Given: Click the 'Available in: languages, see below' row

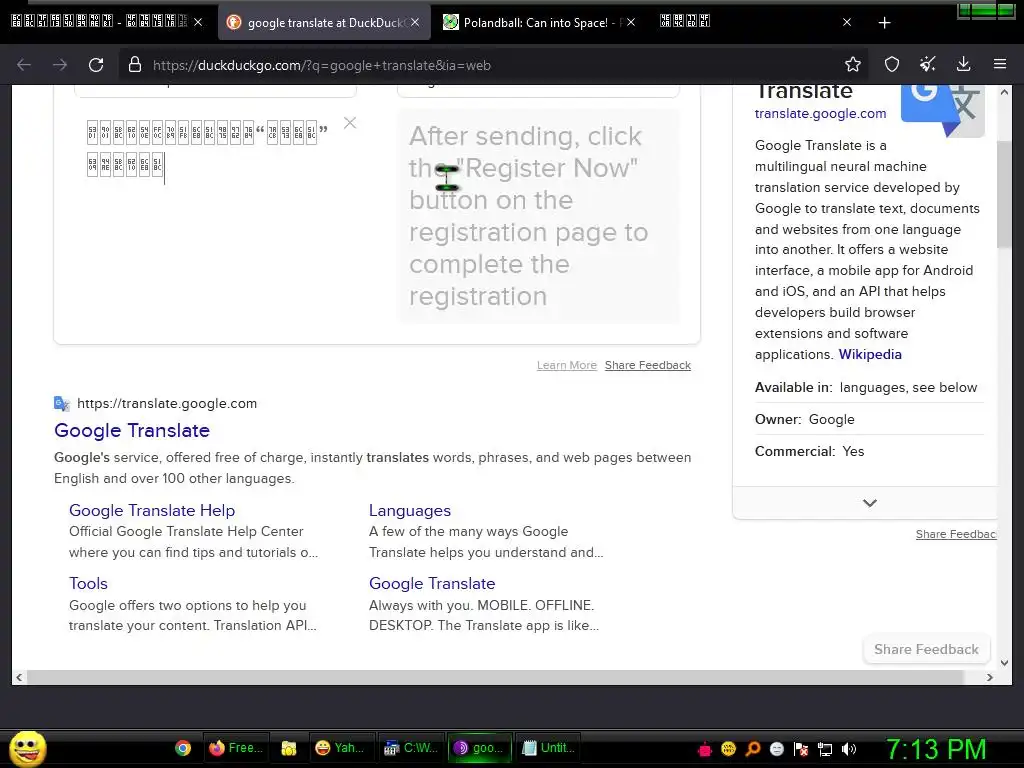Looking at the screenshot, I should click(869, 387).
